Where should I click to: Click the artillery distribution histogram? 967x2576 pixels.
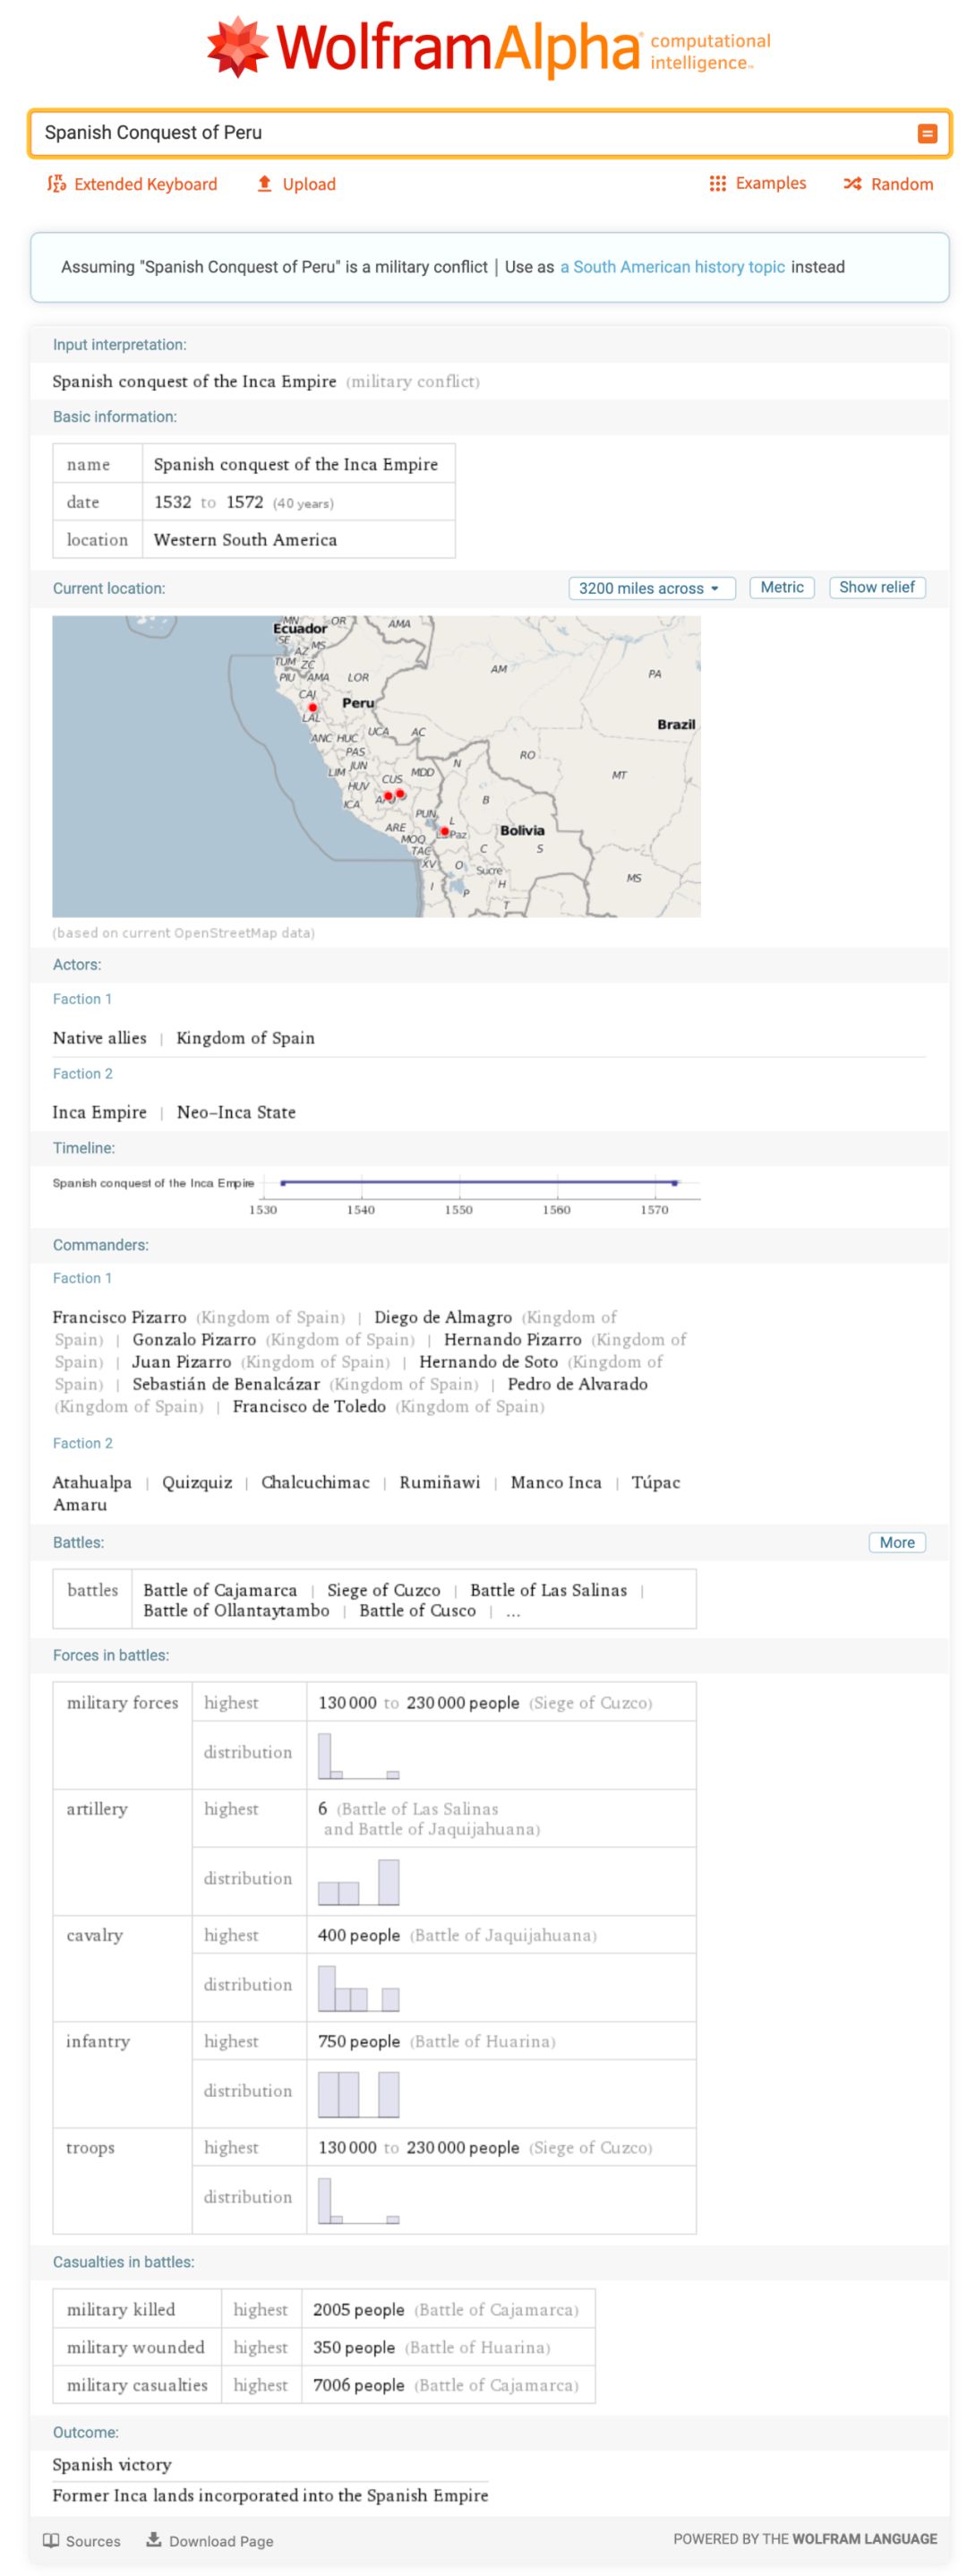[x=358, y=1881]
